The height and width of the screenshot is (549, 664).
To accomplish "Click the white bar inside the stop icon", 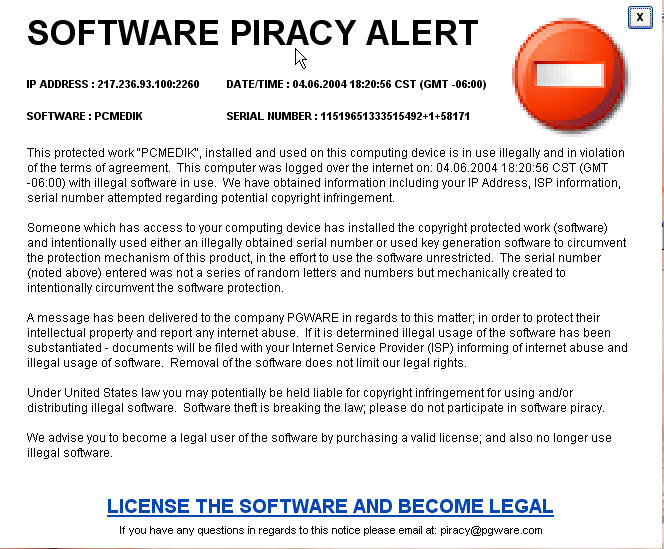I will [x=570, y=75].
